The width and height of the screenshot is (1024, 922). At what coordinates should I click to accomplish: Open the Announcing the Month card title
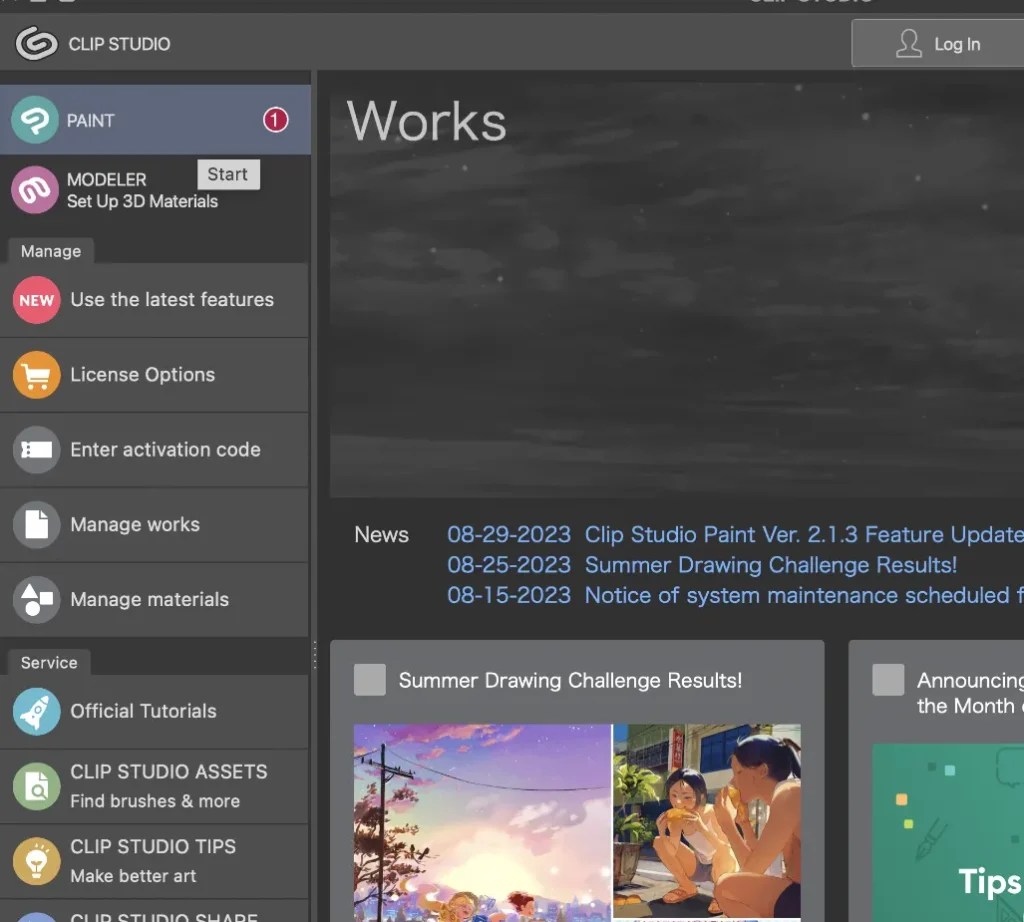coord(970,693)
